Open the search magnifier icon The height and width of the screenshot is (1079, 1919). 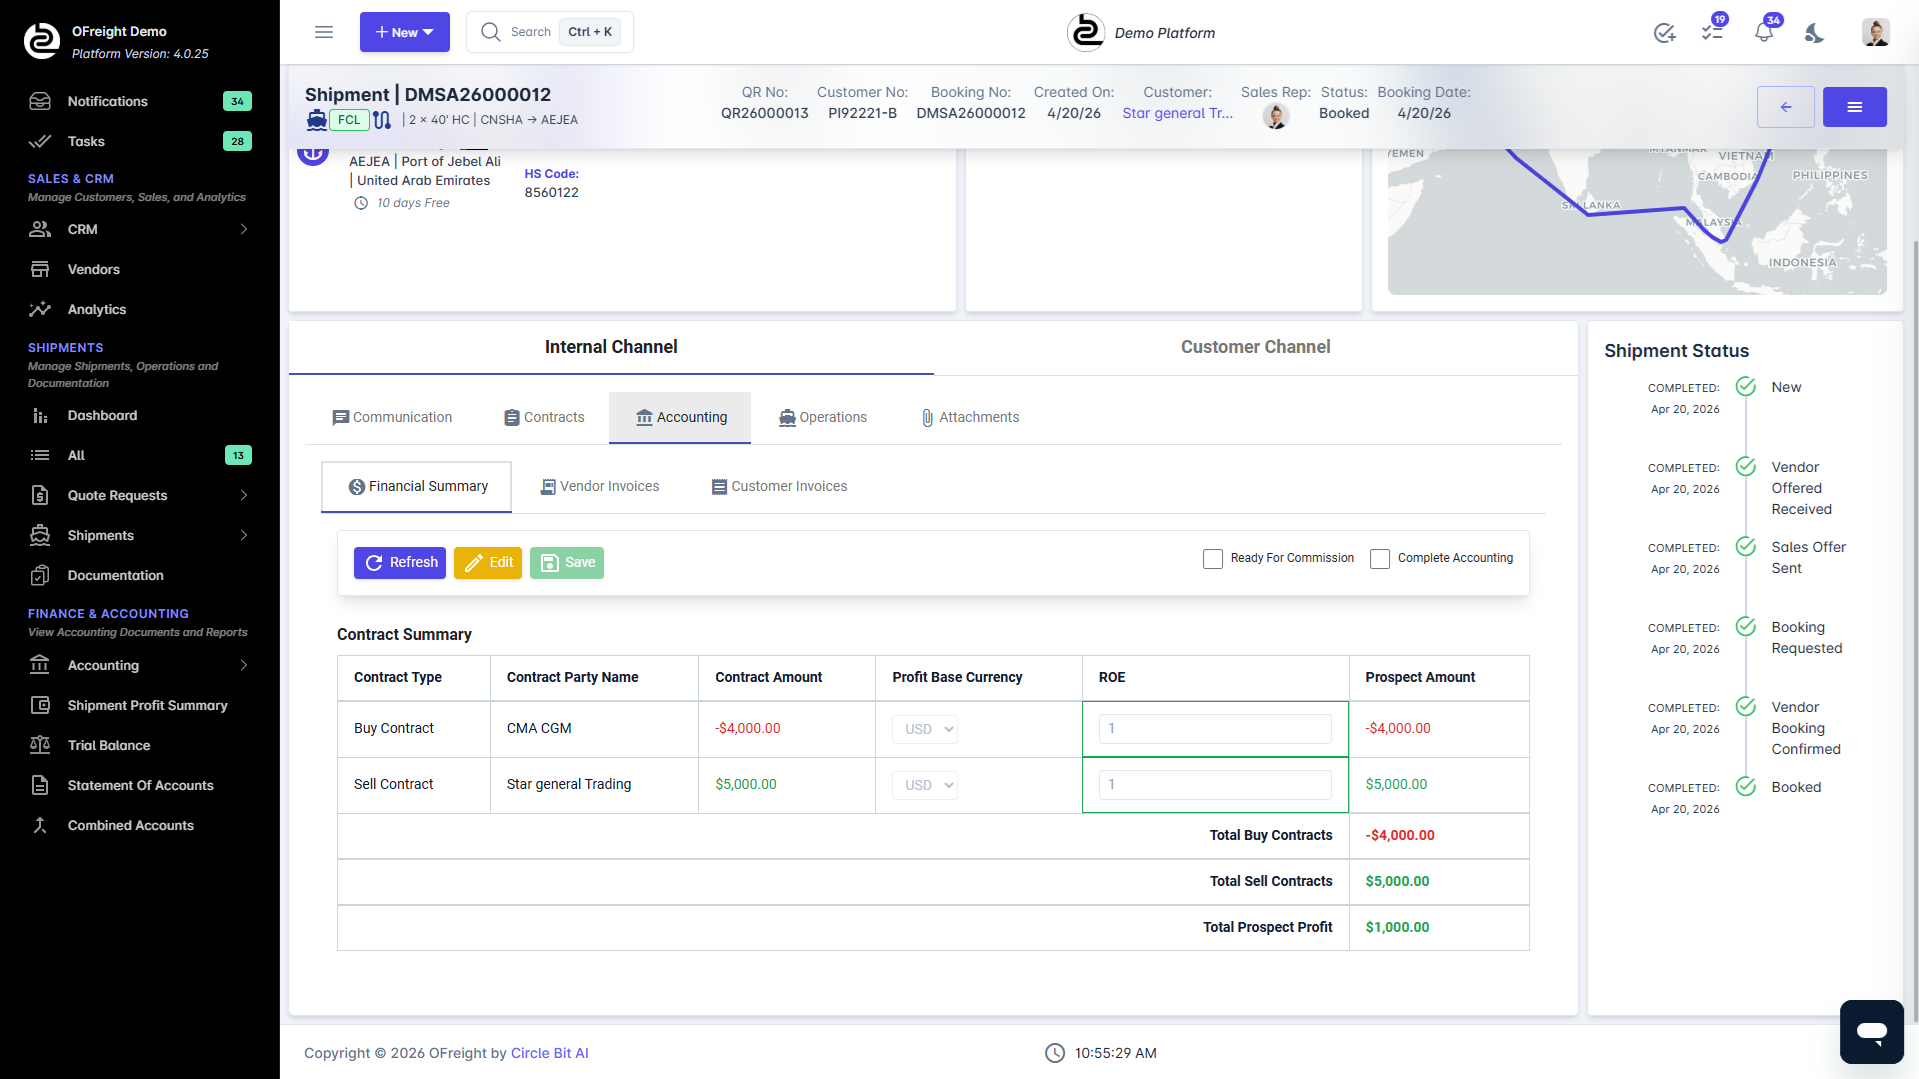pyautogui.click(x=490, y=32)
